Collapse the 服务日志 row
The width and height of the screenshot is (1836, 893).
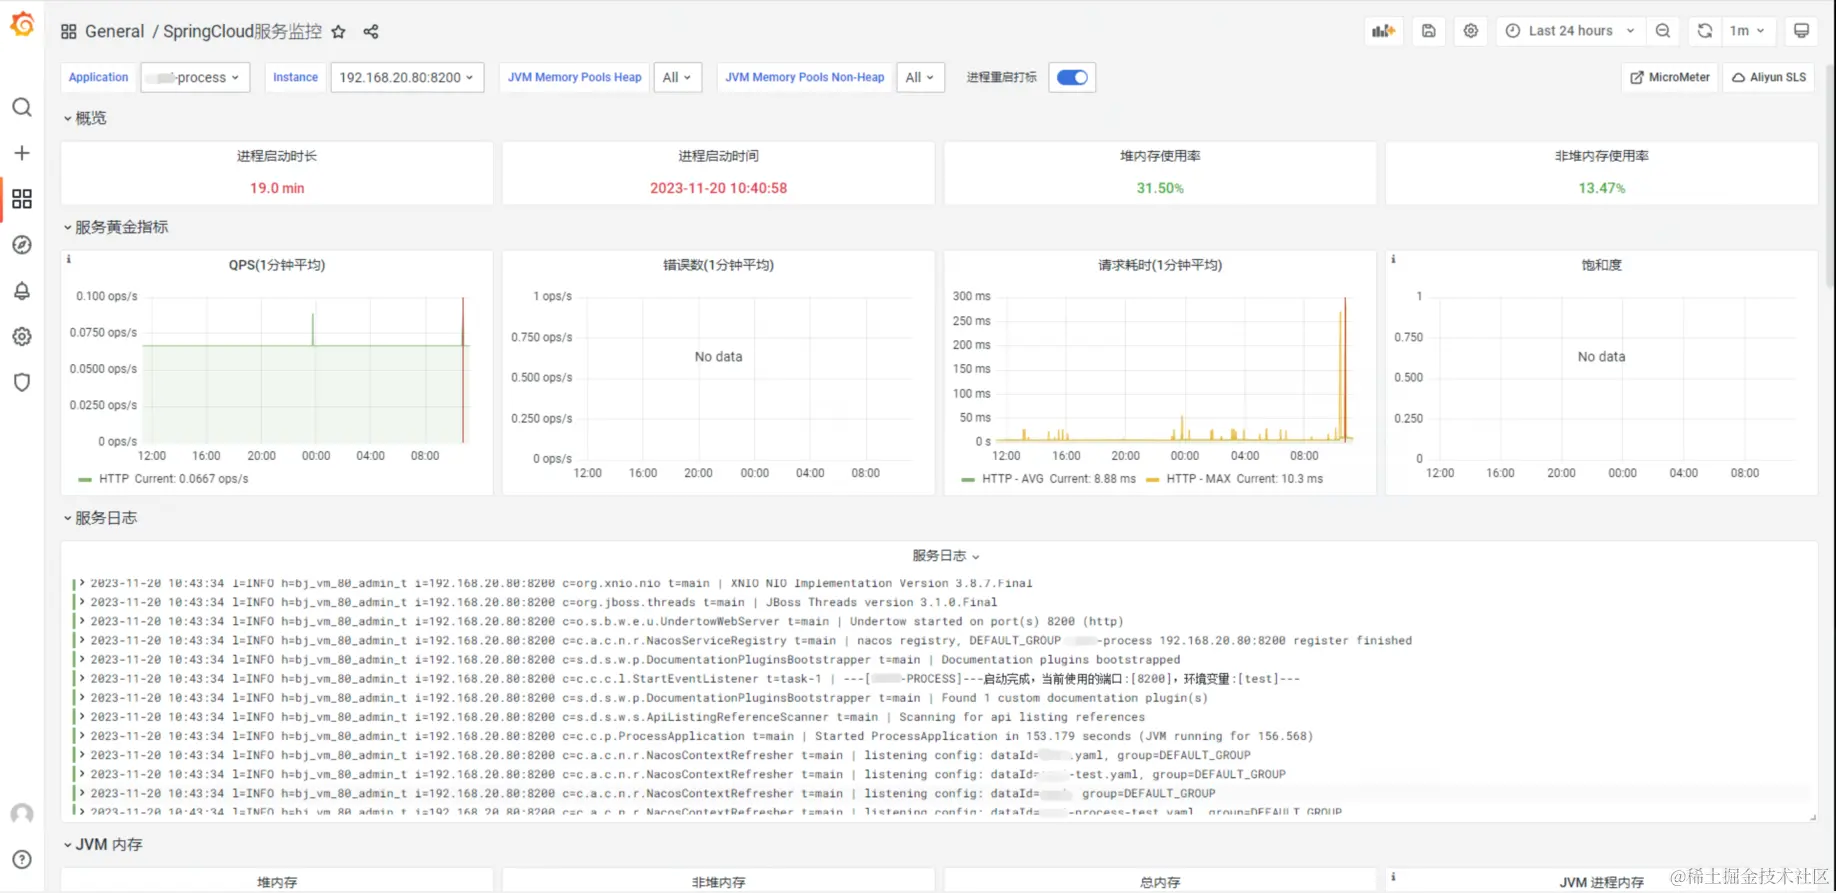click(100, 518)
